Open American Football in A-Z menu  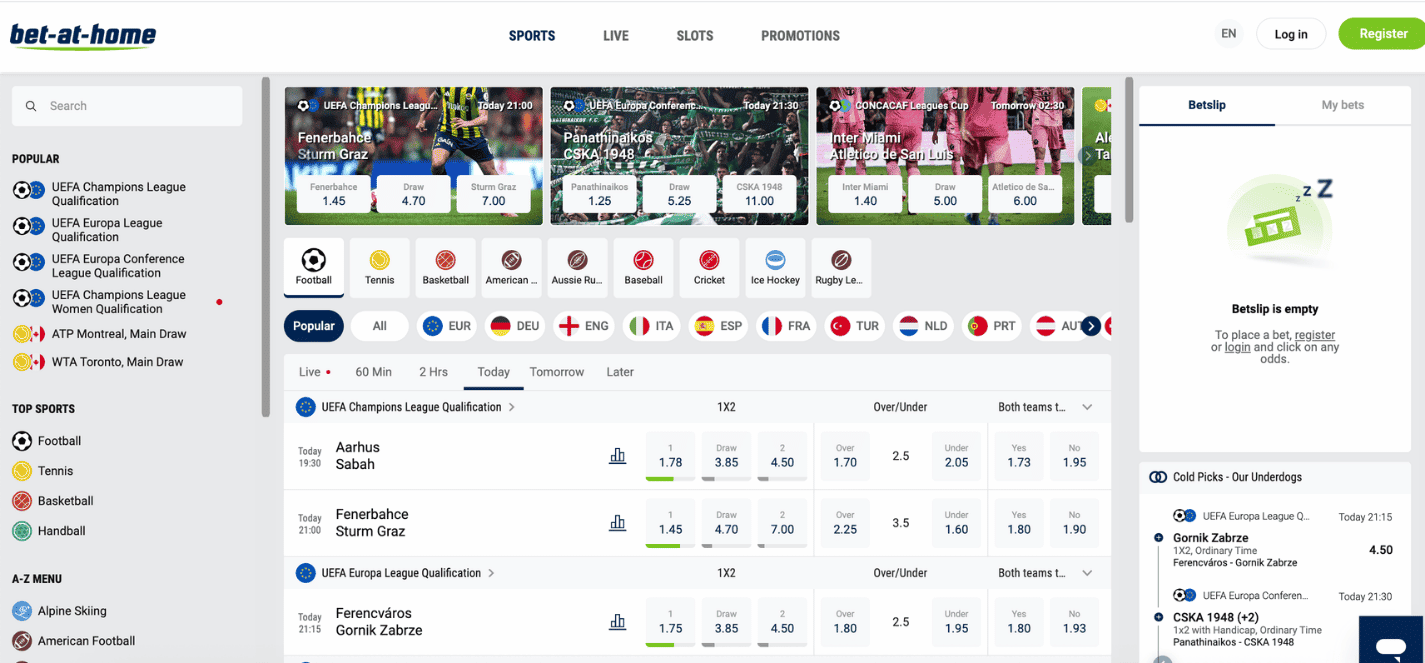click(x=74, y=641)
